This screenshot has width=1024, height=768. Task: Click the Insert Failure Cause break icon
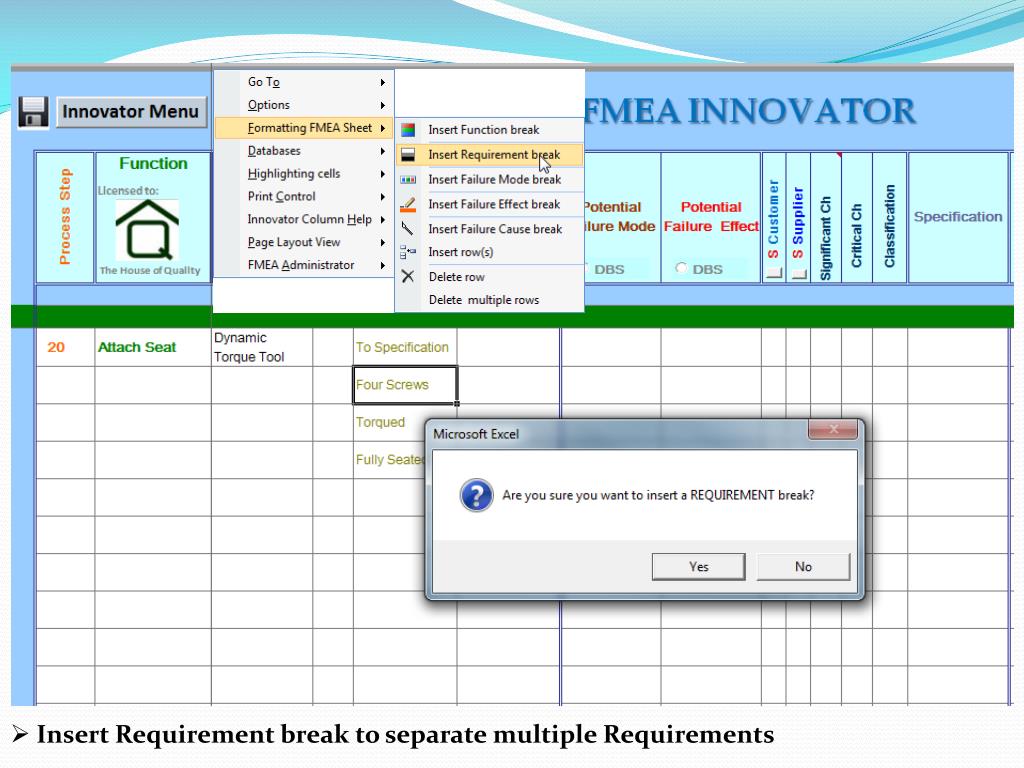(408, 229)
